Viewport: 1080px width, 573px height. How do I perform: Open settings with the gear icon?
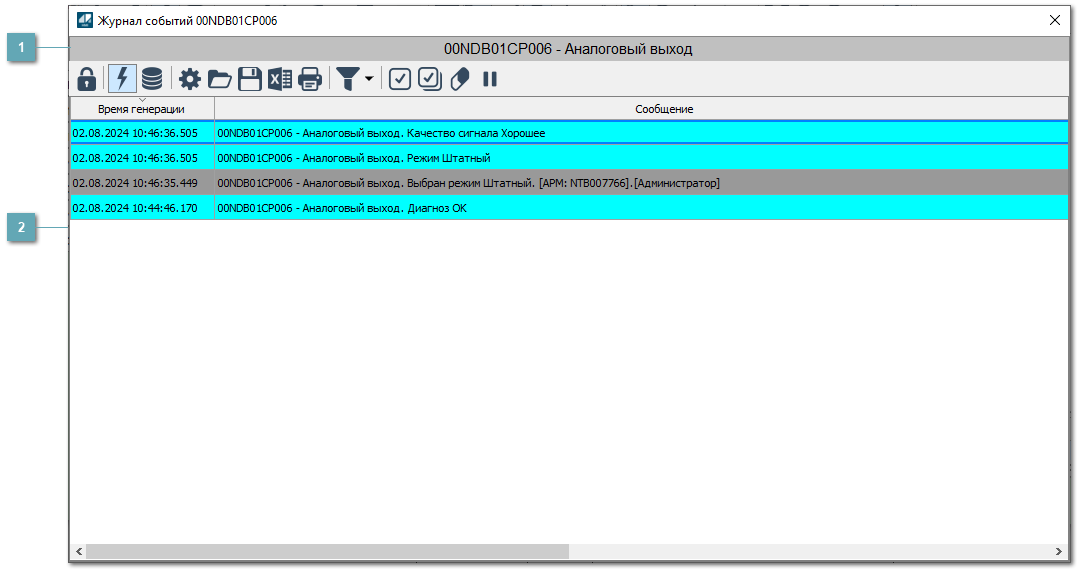(190, 79)
